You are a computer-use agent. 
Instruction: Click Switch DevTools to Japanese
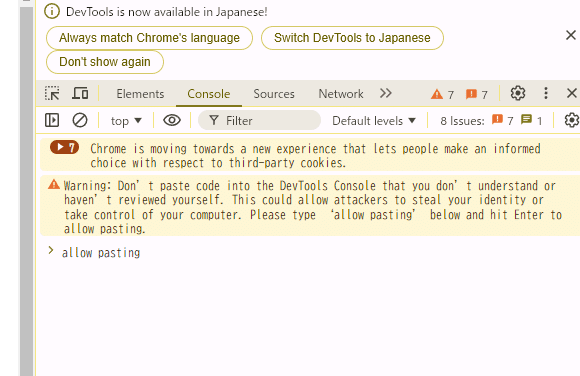[x=352, y=38]
